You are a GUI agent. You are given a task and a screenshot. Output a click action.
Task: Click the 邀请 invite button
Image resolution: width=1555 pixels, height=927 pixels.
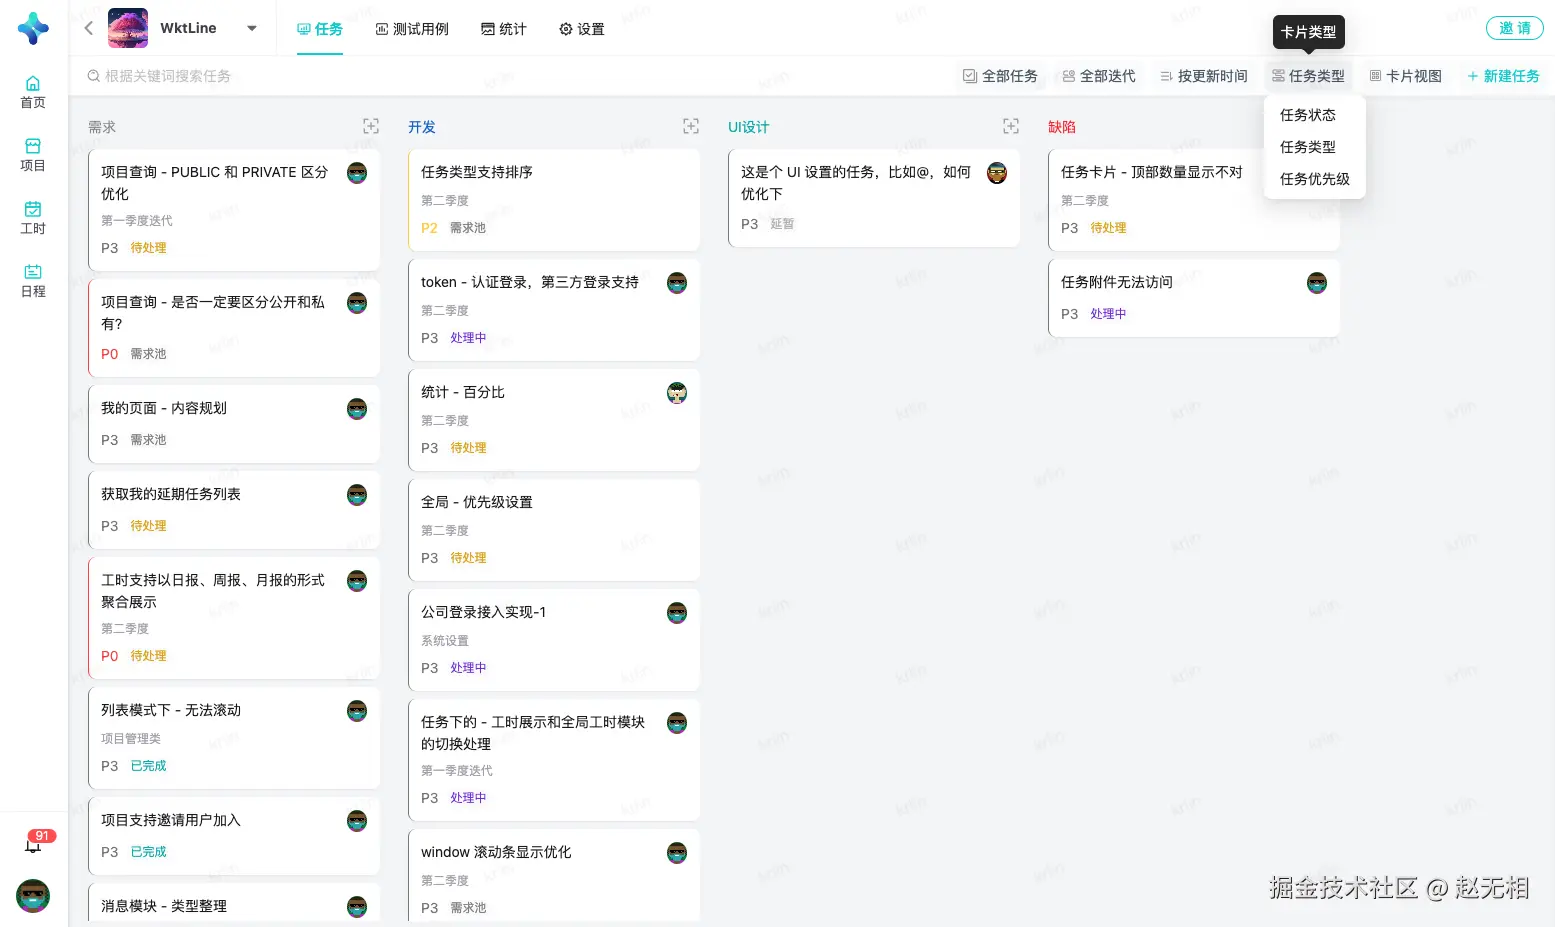[x=1514, y=28]
